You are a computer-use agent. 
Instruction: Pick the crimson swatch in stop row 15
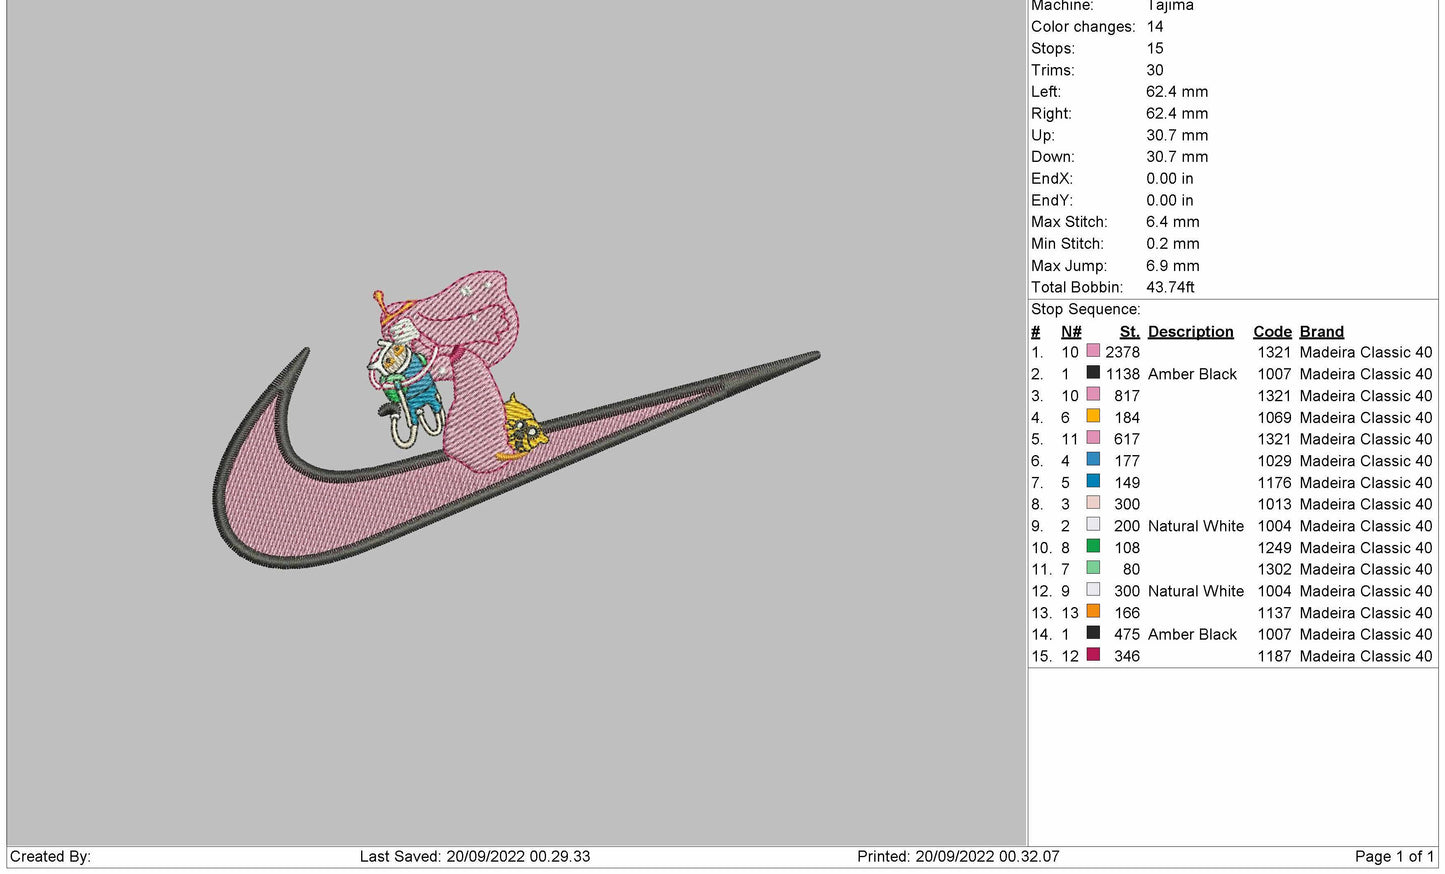pos(1093,656)
